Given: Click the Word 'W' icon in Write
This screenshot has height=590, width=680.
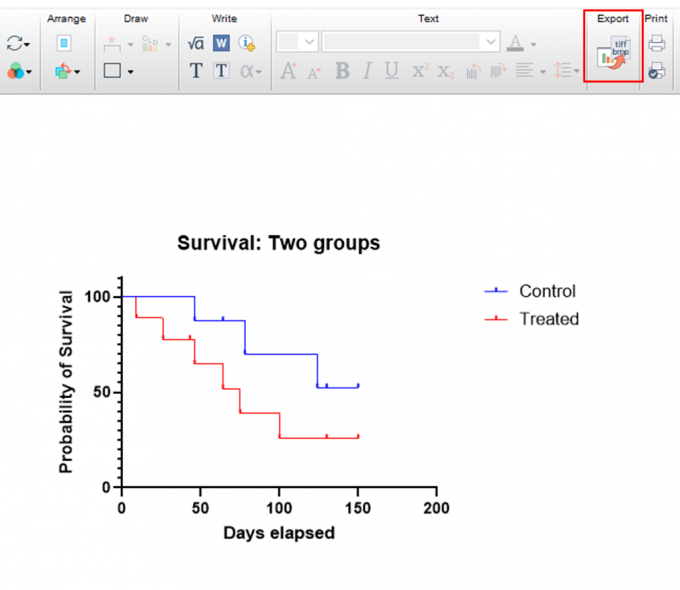Looking at the screenshot, I should pyautogui.click(x=221, y=43).
